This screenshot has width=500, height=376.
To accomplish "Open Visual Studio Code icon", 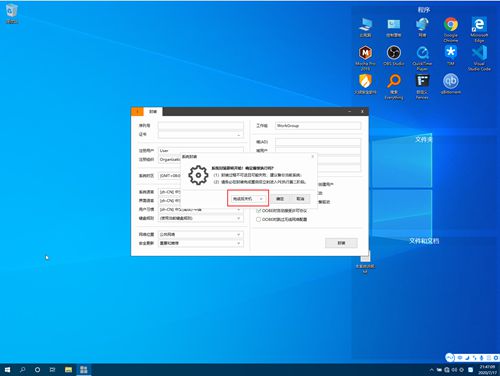I will [479, 58].
